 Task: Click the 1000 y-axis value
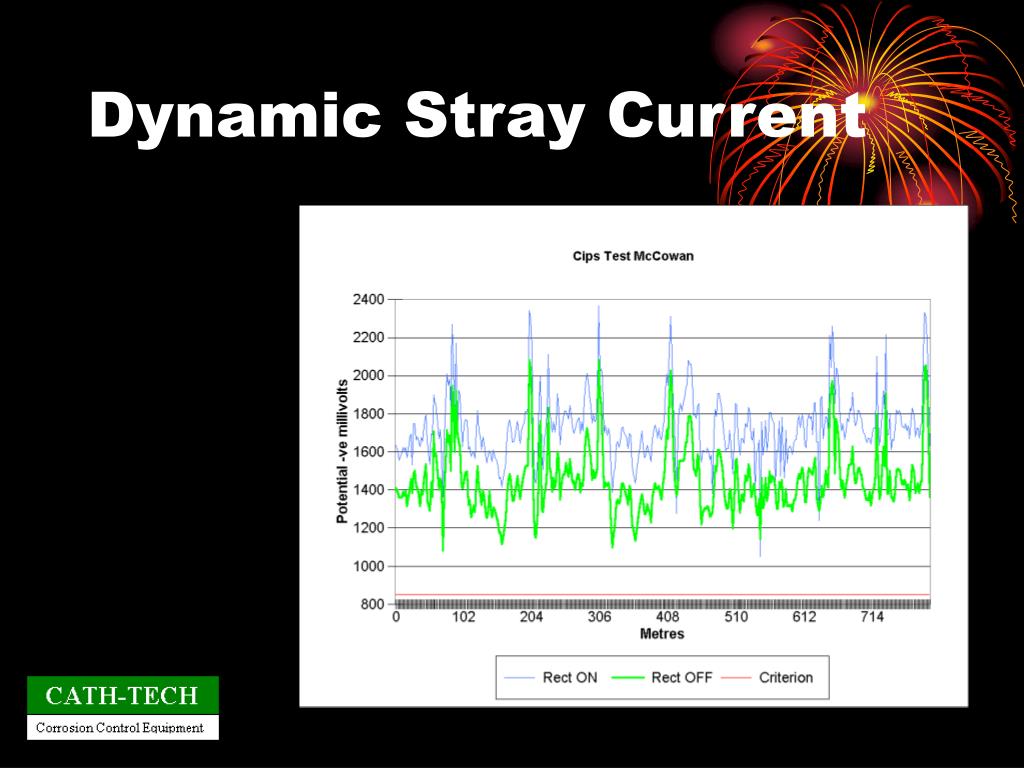pos(368,566)
